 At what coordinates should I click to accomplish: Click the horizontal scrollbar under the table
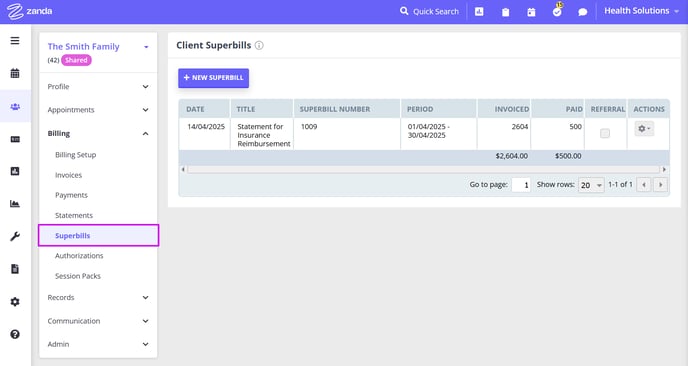coord(423,169)
